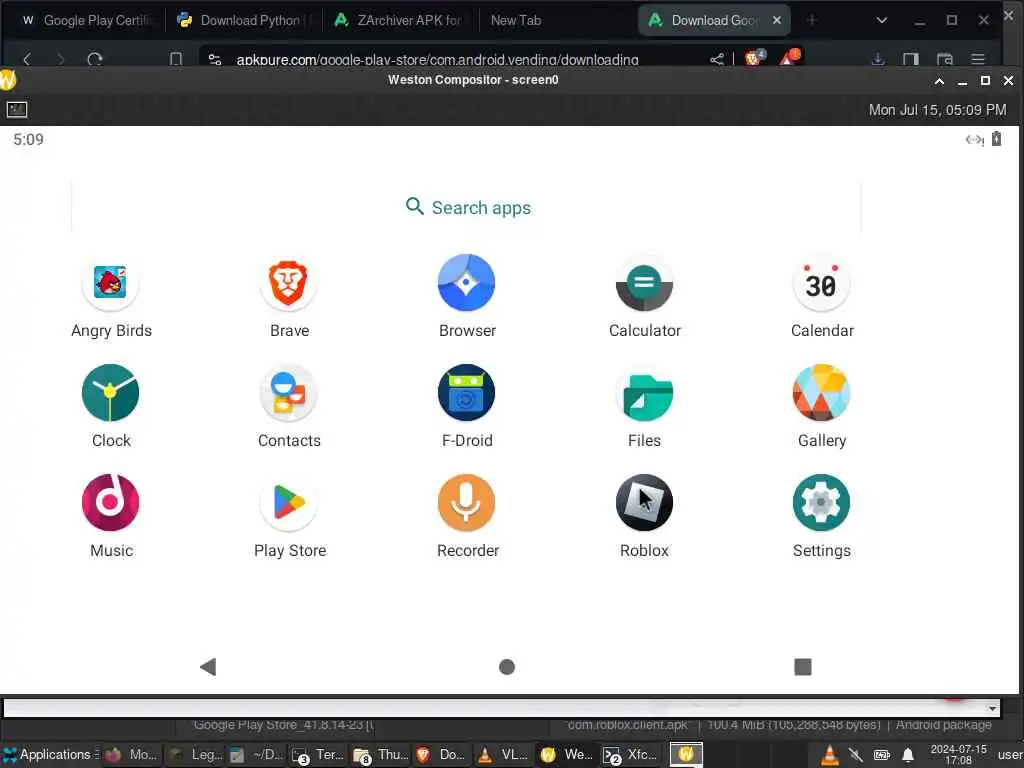
Task: Reload the apkpure page
Action: [95, 59]
